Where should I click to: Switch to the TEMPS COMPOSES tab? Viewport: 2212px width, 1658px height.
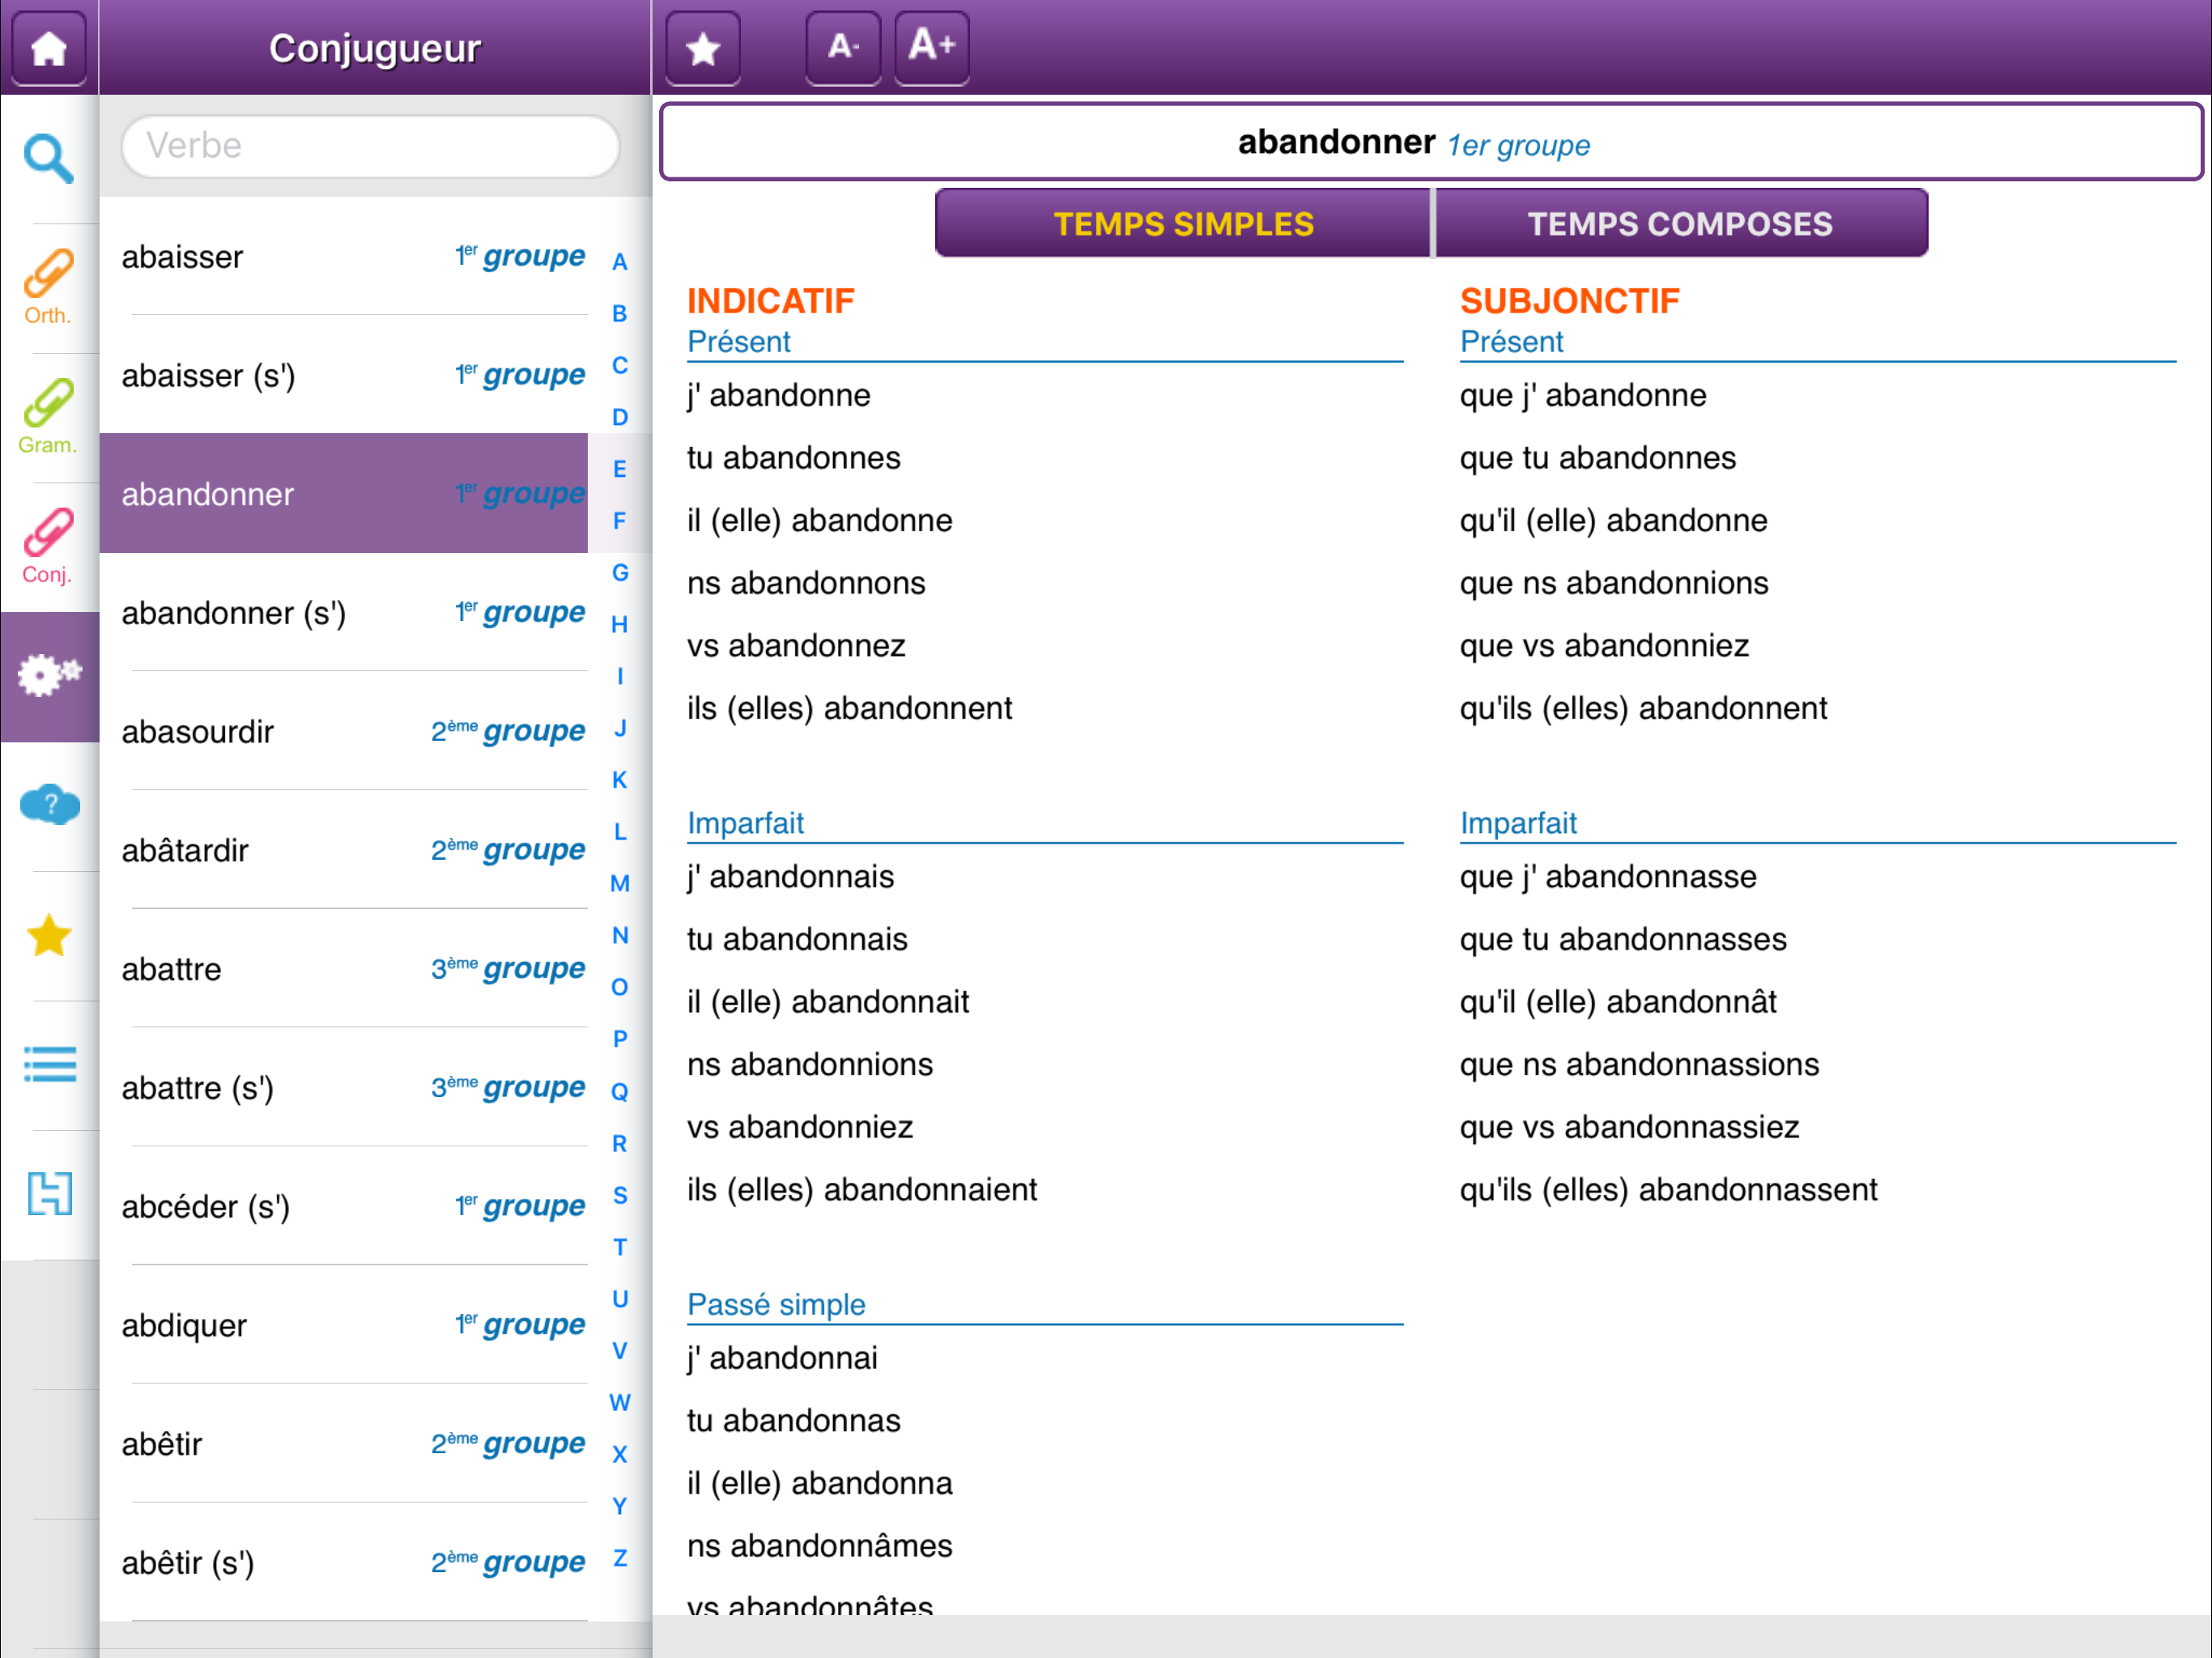(x=1680, y=222)
